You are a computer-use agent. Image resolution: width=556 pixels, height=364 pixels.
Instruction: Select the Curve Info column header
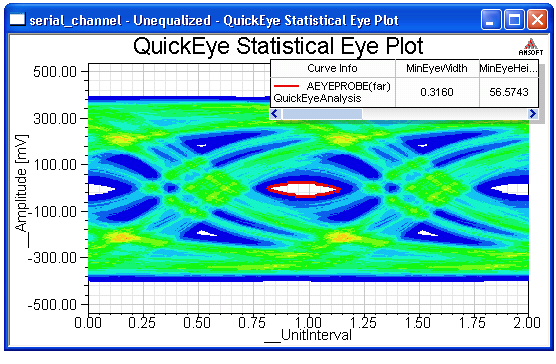pyautogui.click(x=333, y=68)
